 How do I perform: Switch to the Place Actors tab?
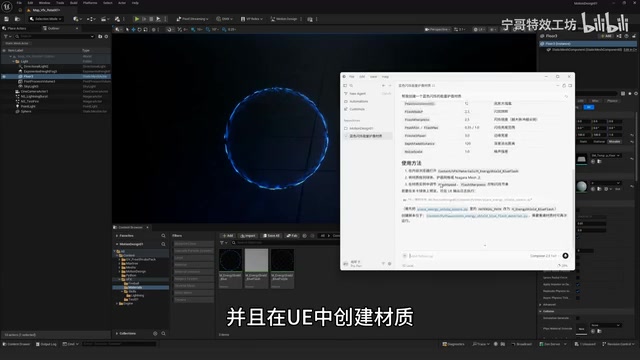15,29
